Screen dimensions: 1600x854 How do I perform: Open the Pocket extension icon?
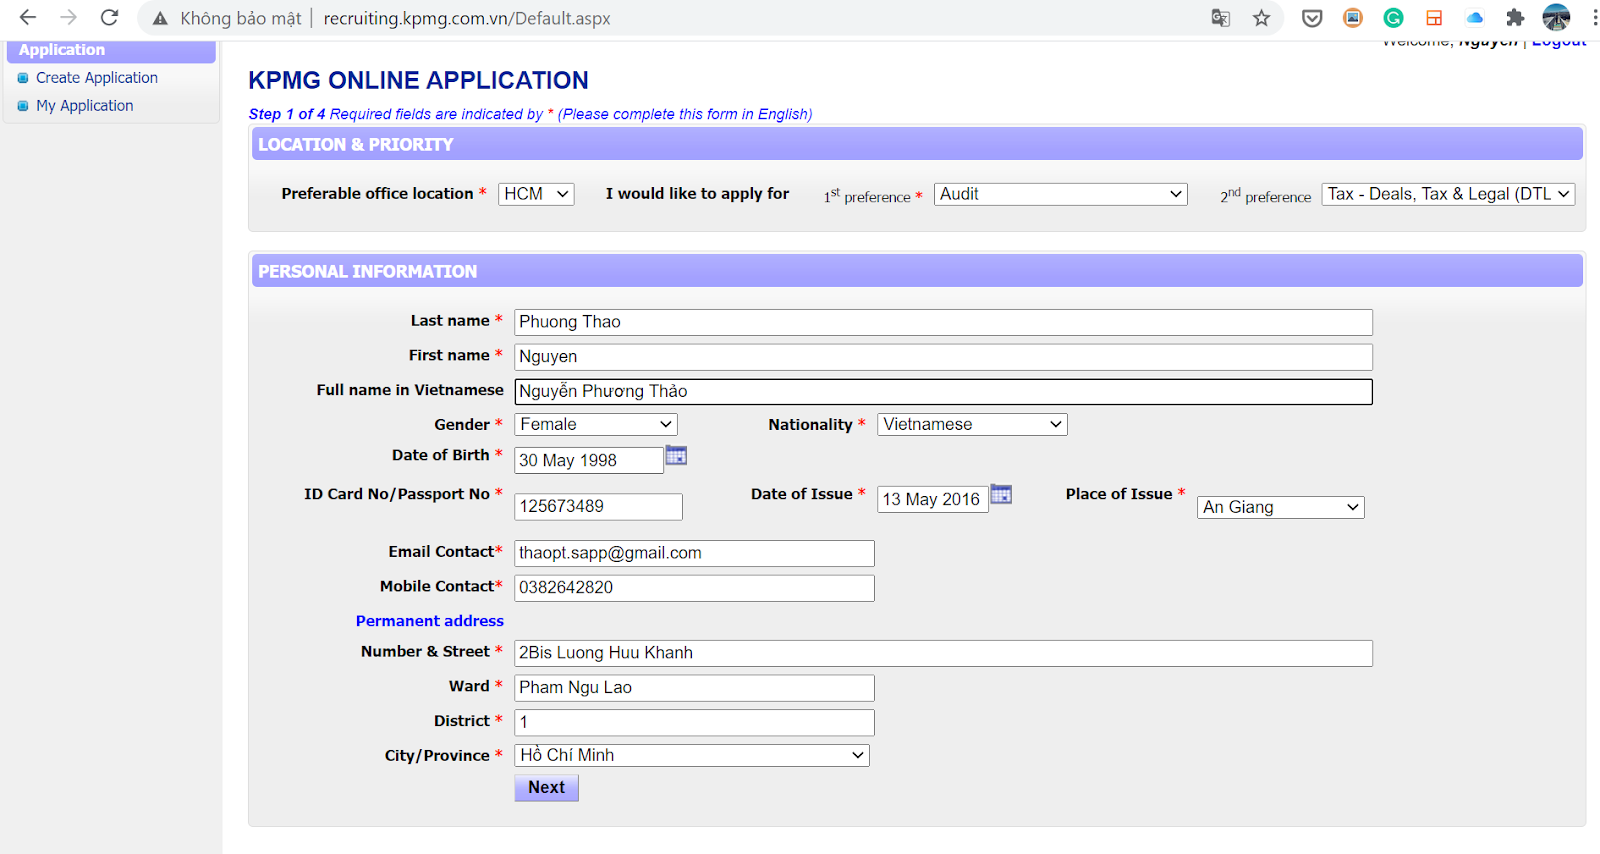(x=1312, y=18)
